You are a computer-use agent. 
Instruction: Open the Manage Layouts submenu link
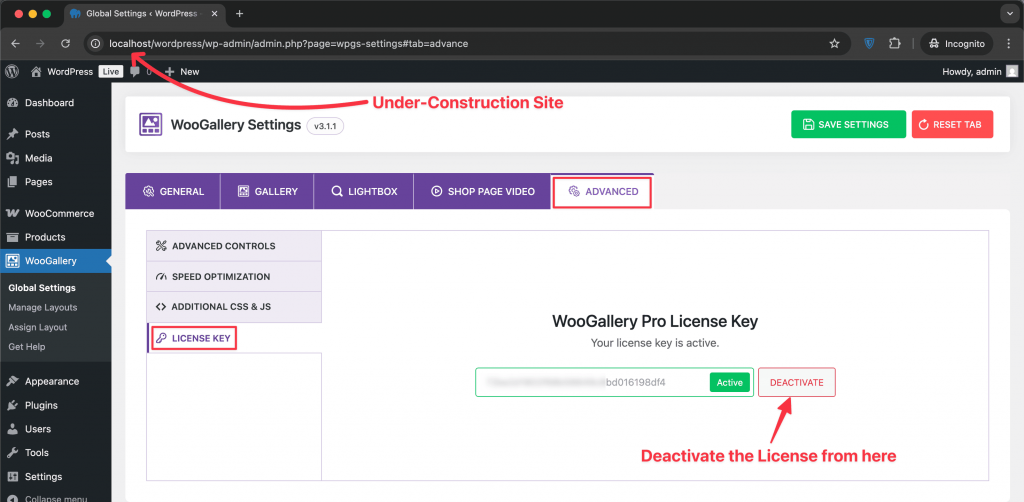tap(42, 307)
